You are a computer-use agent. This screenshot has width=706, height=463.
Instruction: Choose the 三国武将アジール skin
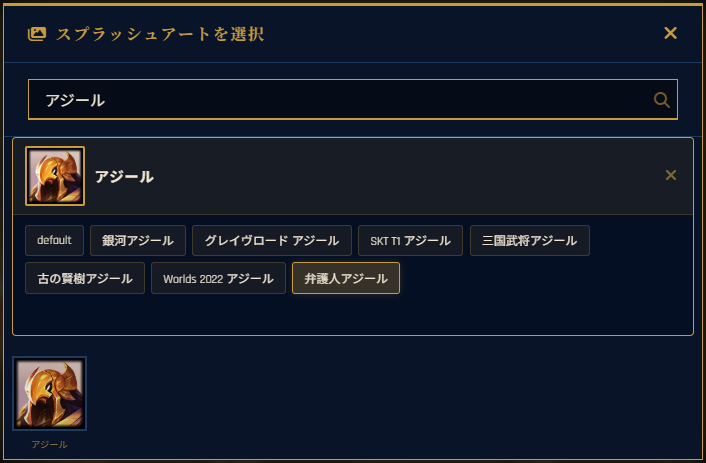point(529,241)
